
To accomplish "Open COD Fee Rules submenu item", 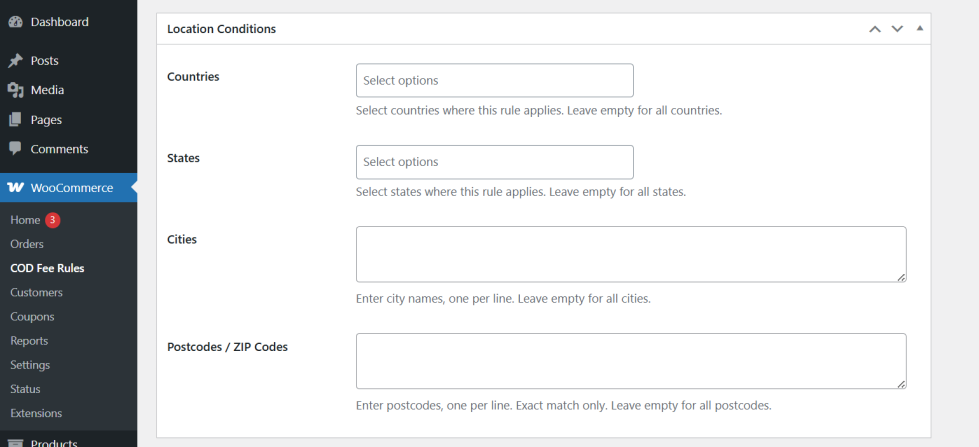I will click(47, 268).
